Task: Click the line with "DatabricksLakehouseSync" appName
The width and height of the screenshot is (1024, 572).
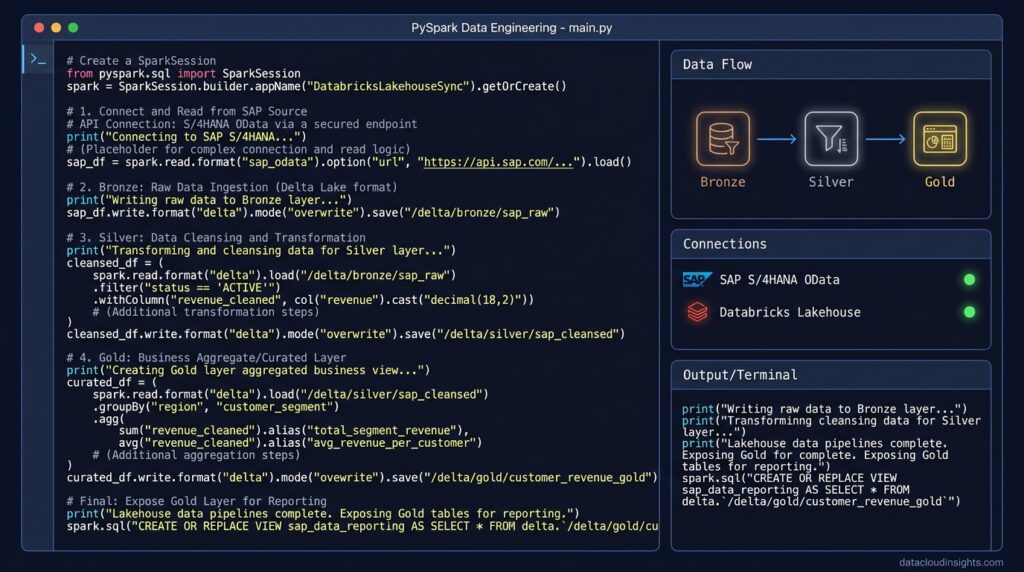Action: (x=316, y=86)
